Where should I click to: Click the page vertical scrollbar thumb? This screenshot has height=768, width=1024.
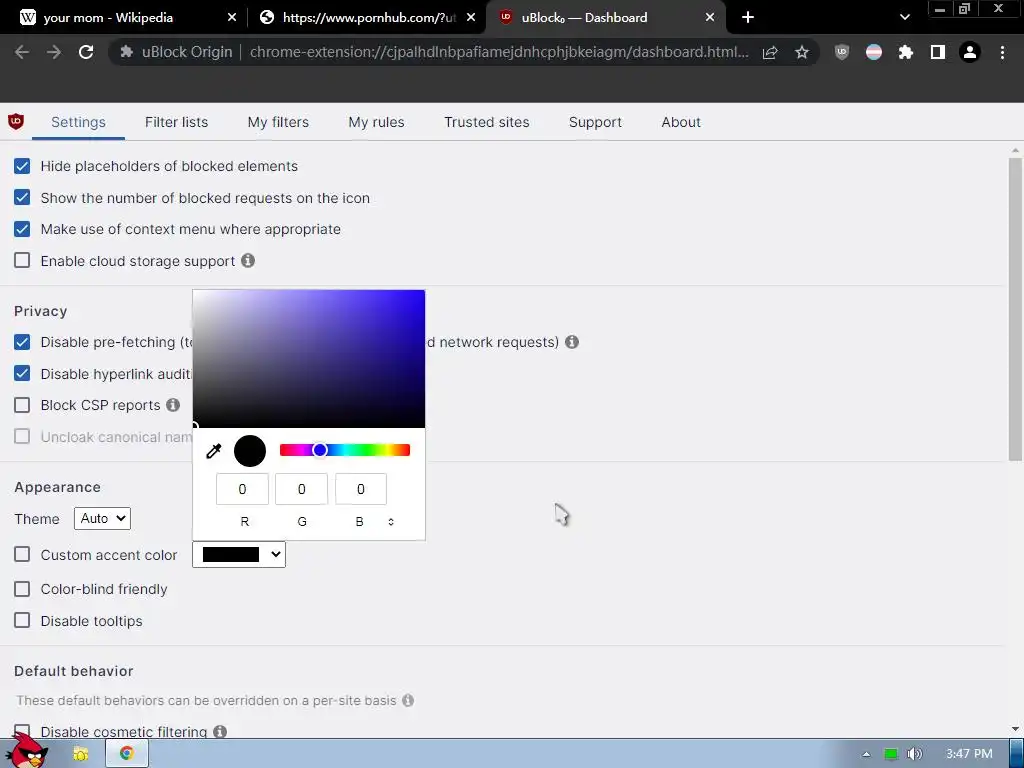1015,308
